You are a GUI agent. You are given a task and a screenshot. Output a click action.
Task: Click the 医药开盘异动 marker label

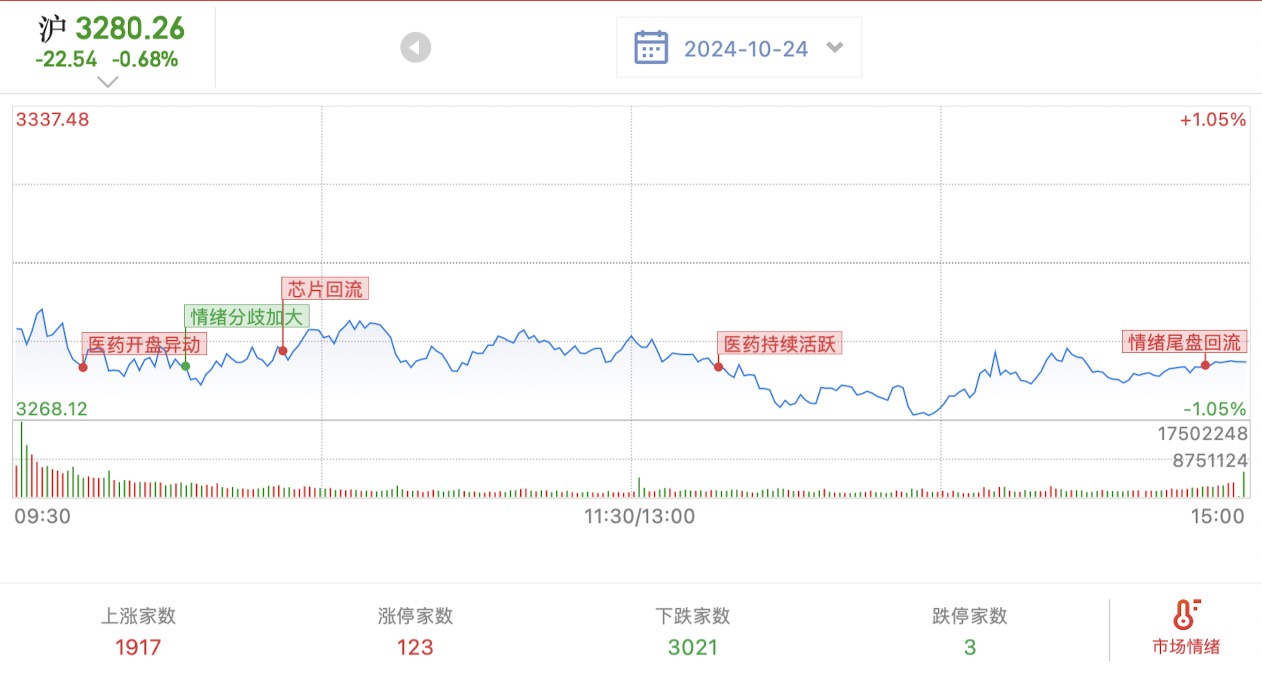[144, 345]
